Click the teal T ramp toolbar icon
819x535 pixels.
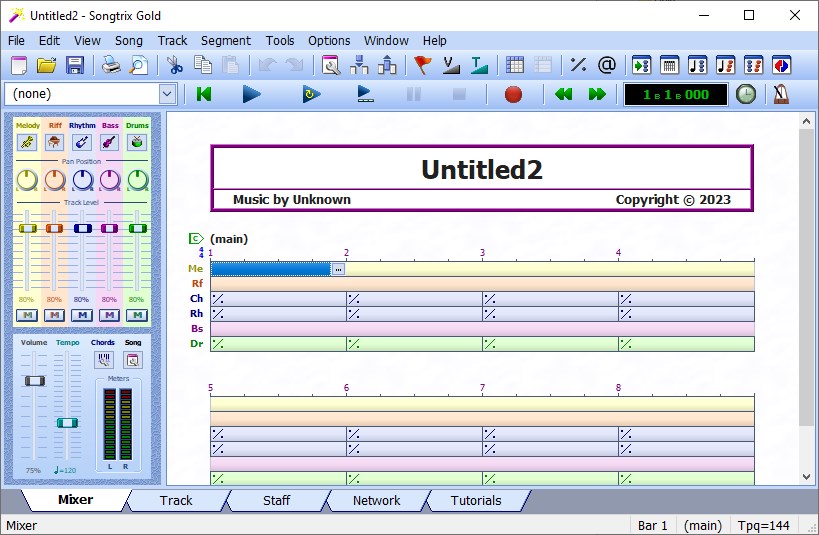(x=478, y=65)
